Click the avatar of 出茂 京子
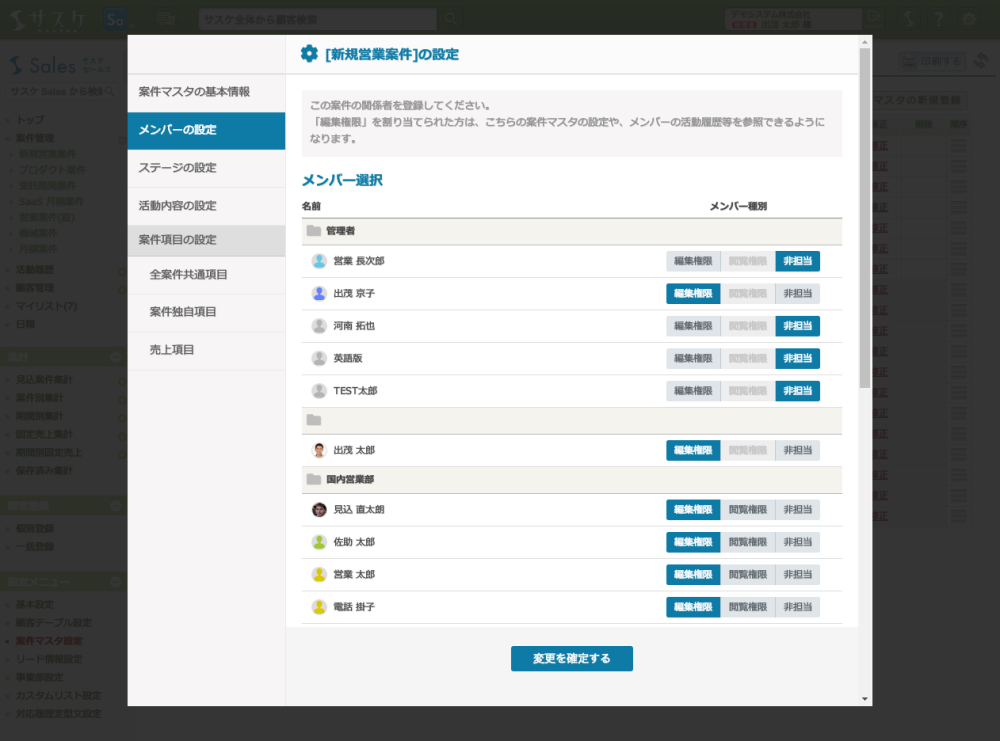Viewport: 1000px width, 741px height. click(x=319, y=294)
